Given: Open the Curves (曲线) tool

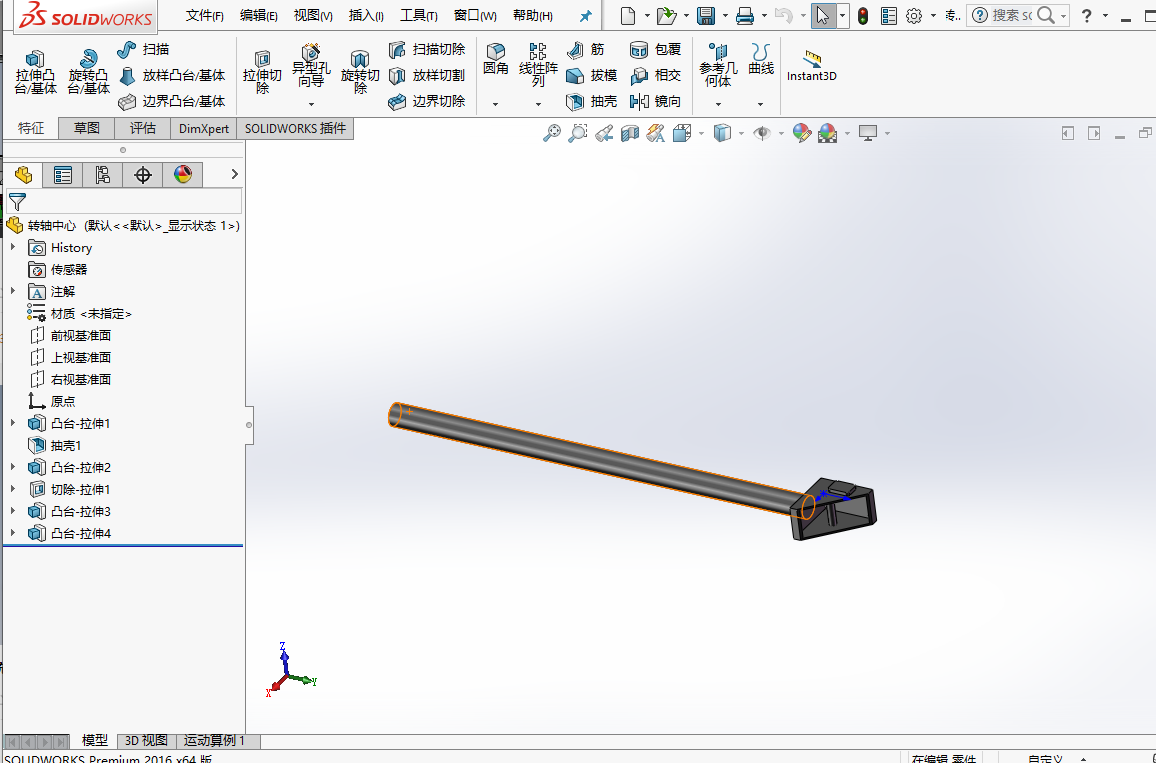Looking at the screenshot, I should 761,59.
